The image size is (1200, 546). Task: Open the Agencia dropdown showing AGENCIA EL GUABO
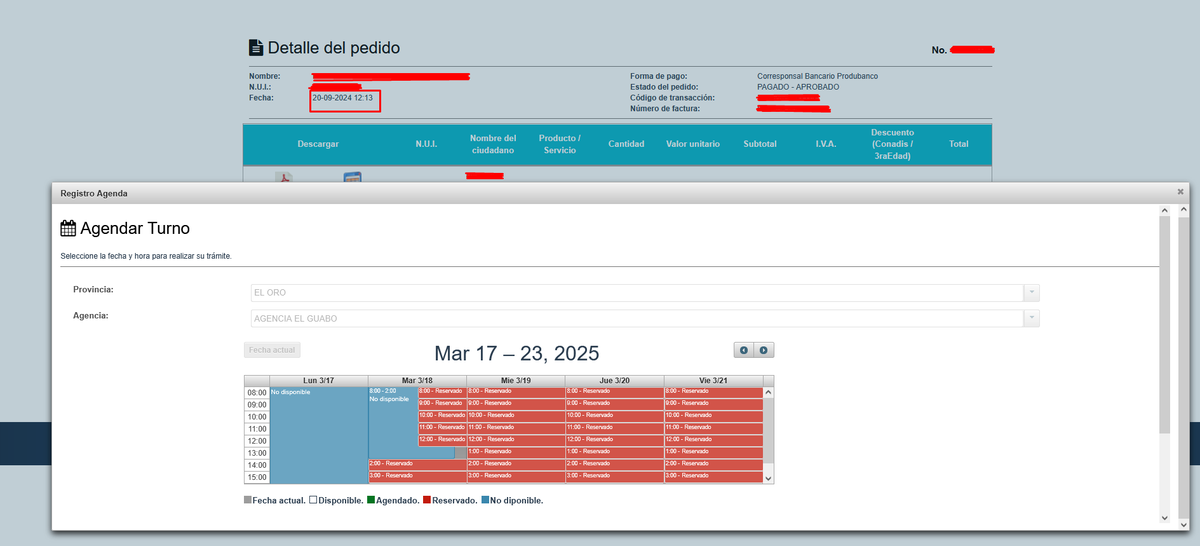[x=645, y=318]
